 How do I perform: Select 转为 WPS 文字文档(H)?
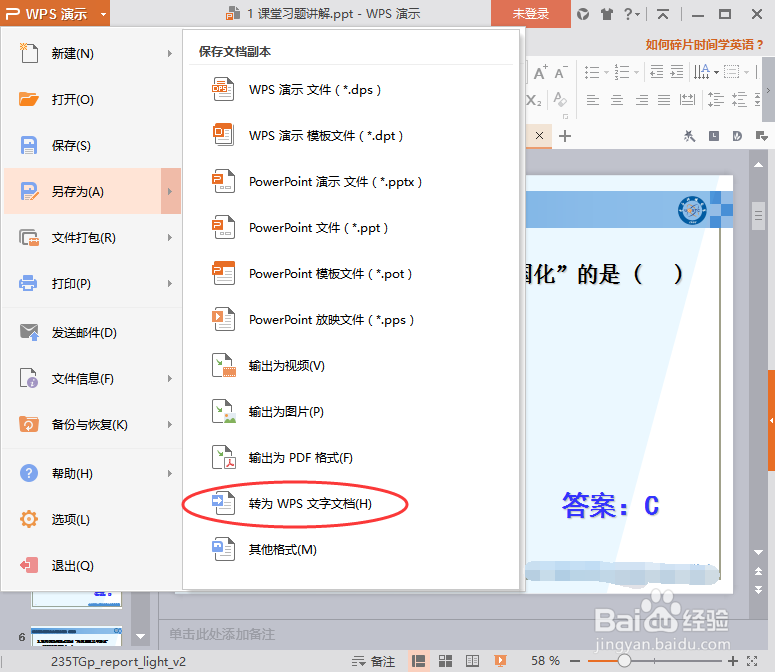pos(351,503)
